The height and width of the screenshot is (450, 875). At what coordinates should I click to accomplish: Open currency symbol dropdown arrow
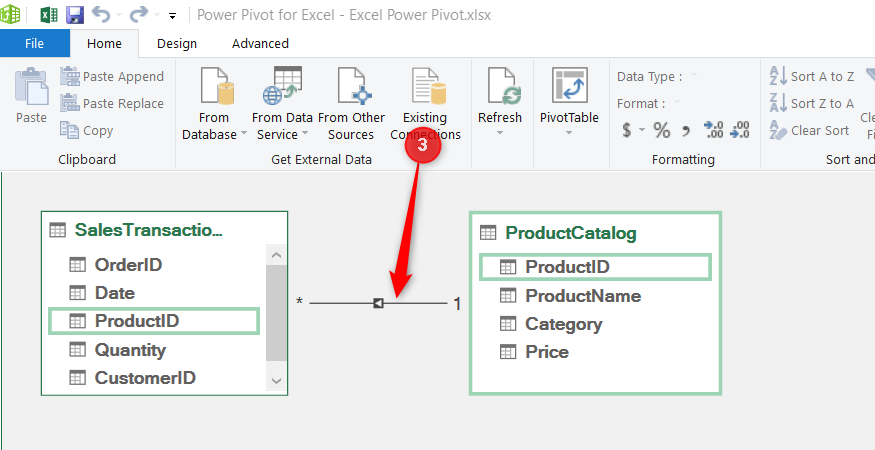point(642,131)
